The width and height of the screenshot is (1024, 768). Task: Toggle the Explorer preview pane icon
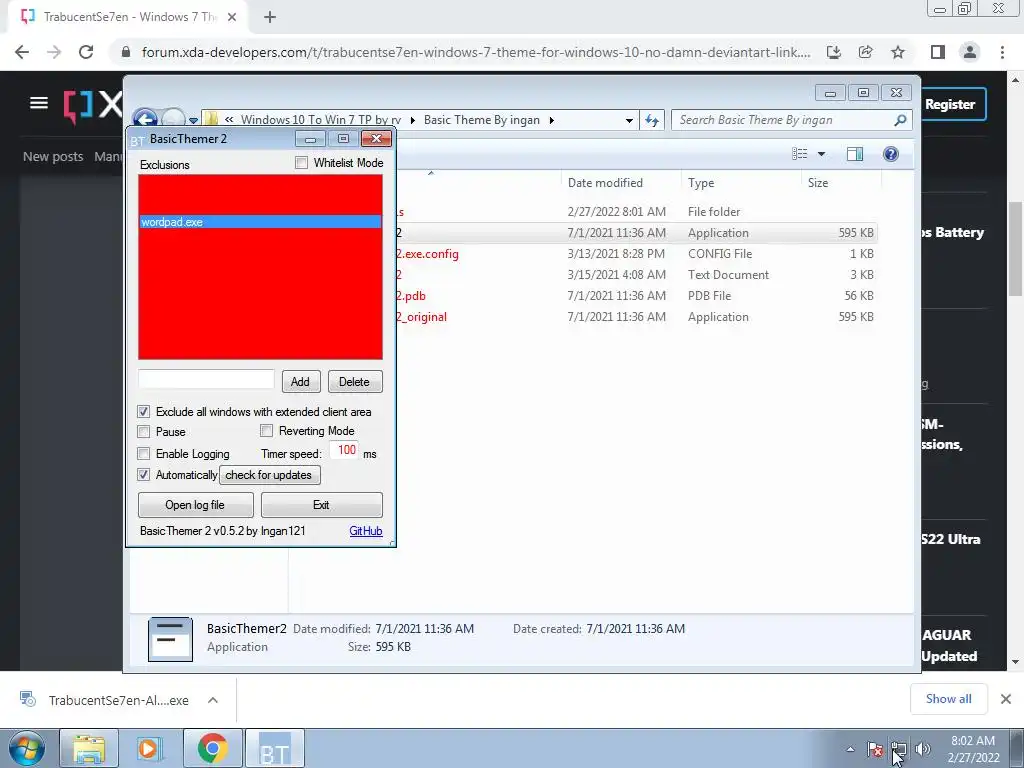(855, 154)
